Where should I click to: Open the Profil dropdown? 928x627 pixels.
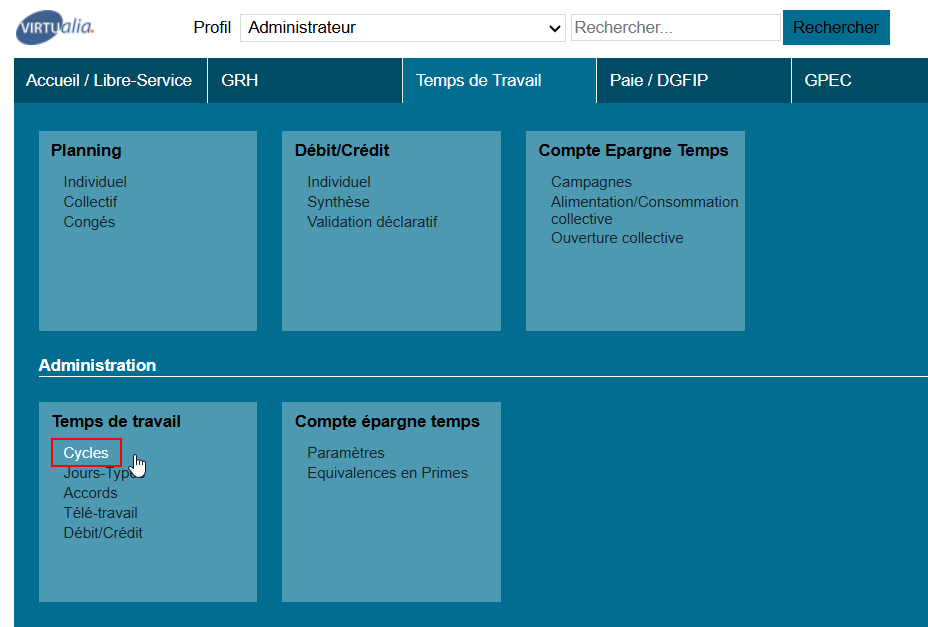point(403,28)
